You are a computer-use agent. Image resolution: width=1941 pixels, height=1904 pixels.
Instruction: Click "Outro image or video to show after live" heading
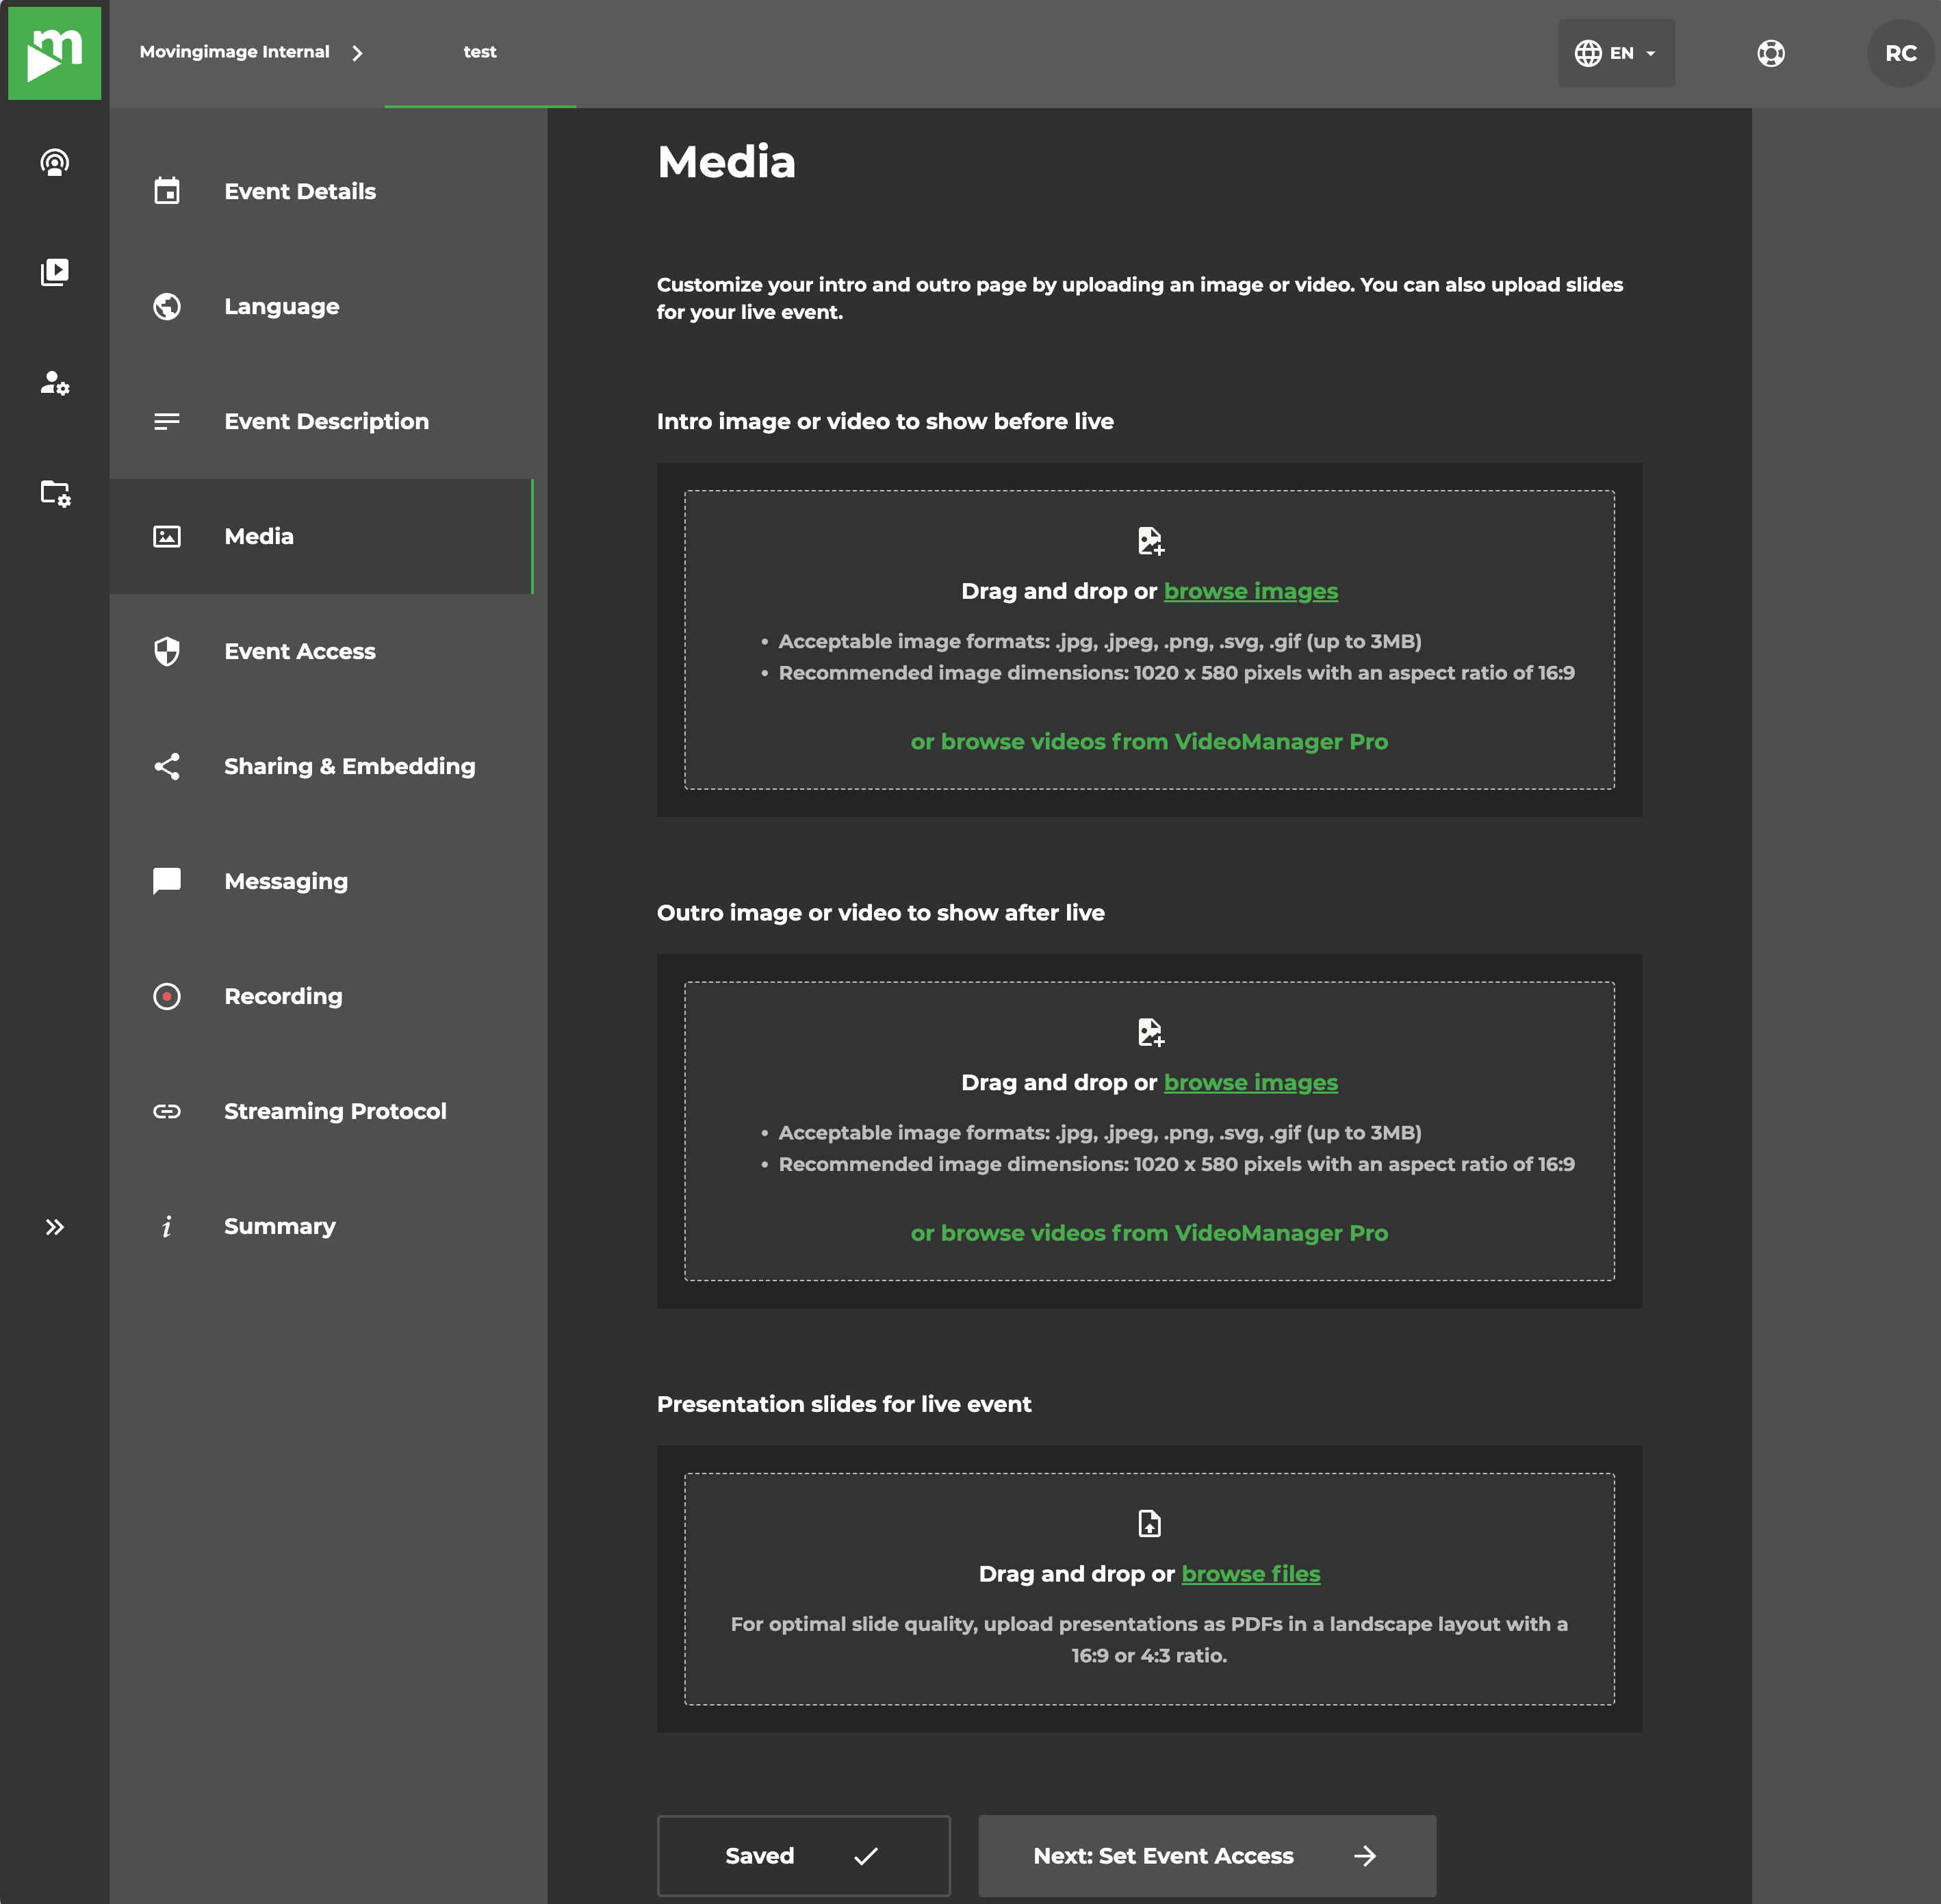tap(880, 912)
